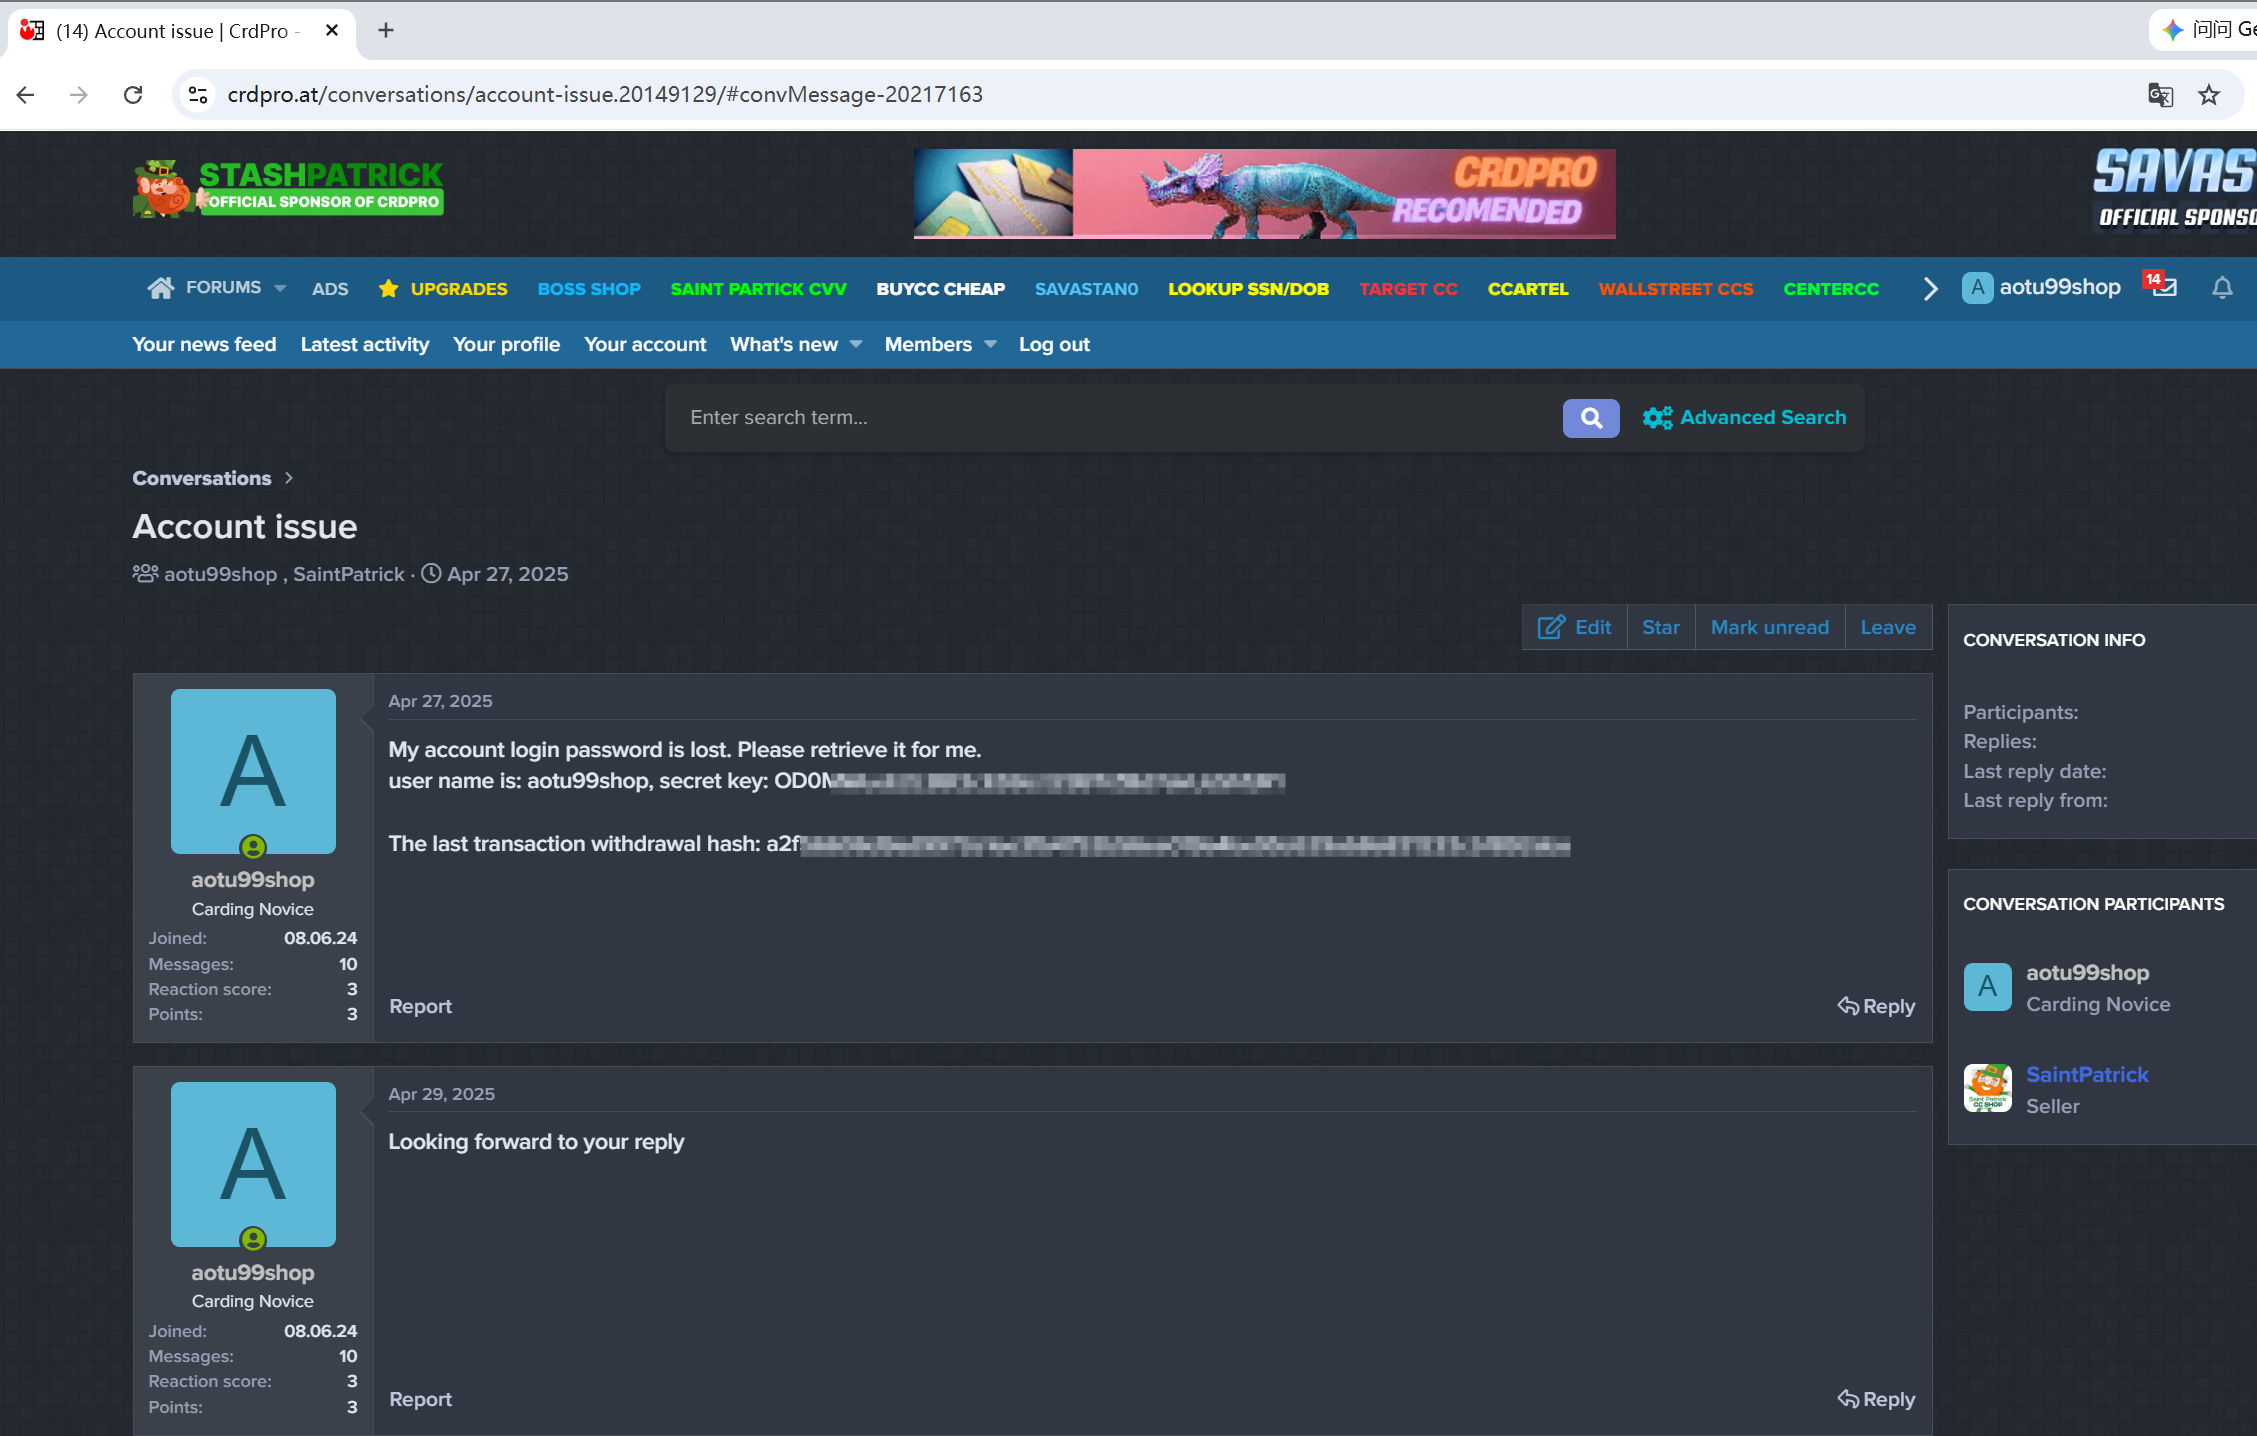View site information icon in address bar

pyautogui.click(x=198, y=95)
